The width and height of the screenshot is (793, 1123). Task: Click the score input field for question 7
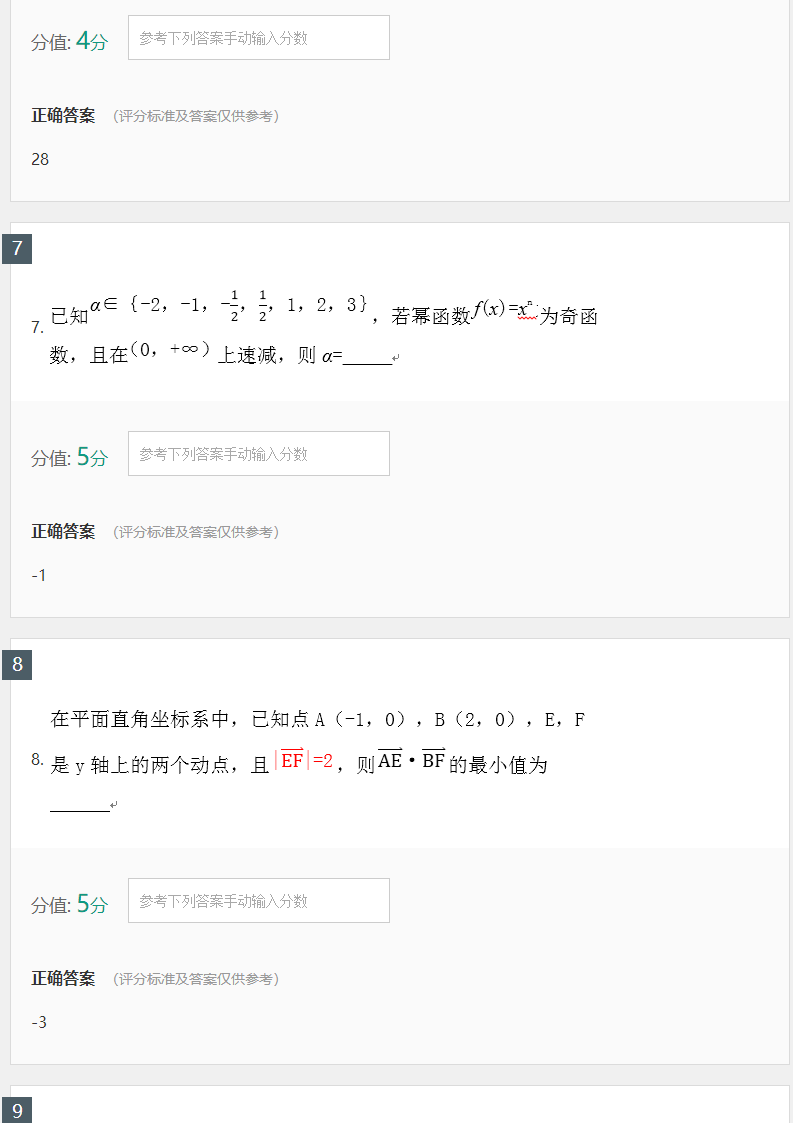point(258,453)
